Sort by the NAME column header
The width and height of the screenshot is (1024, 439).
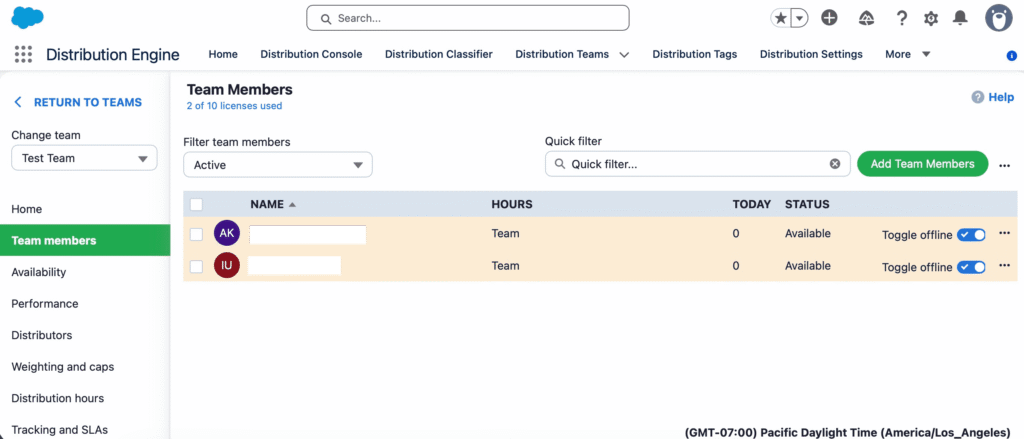pyautogui.click(x=273, y=204)
